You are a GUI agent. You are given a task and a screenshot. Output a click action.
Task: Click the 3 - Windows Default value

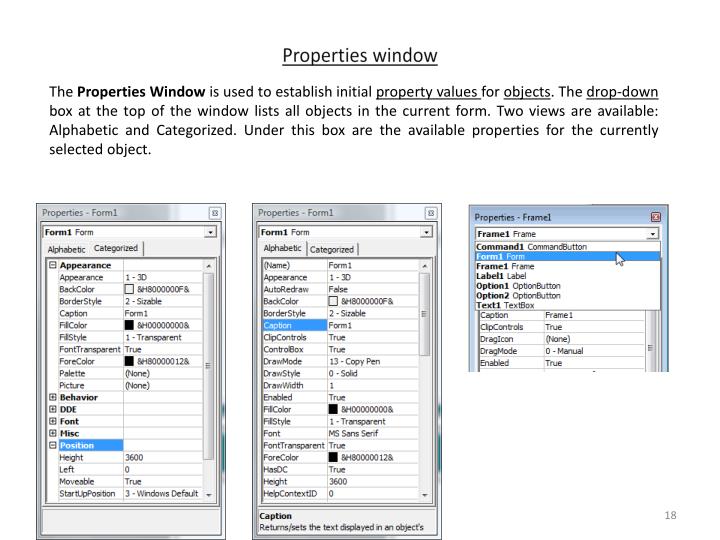click(163, 494)
